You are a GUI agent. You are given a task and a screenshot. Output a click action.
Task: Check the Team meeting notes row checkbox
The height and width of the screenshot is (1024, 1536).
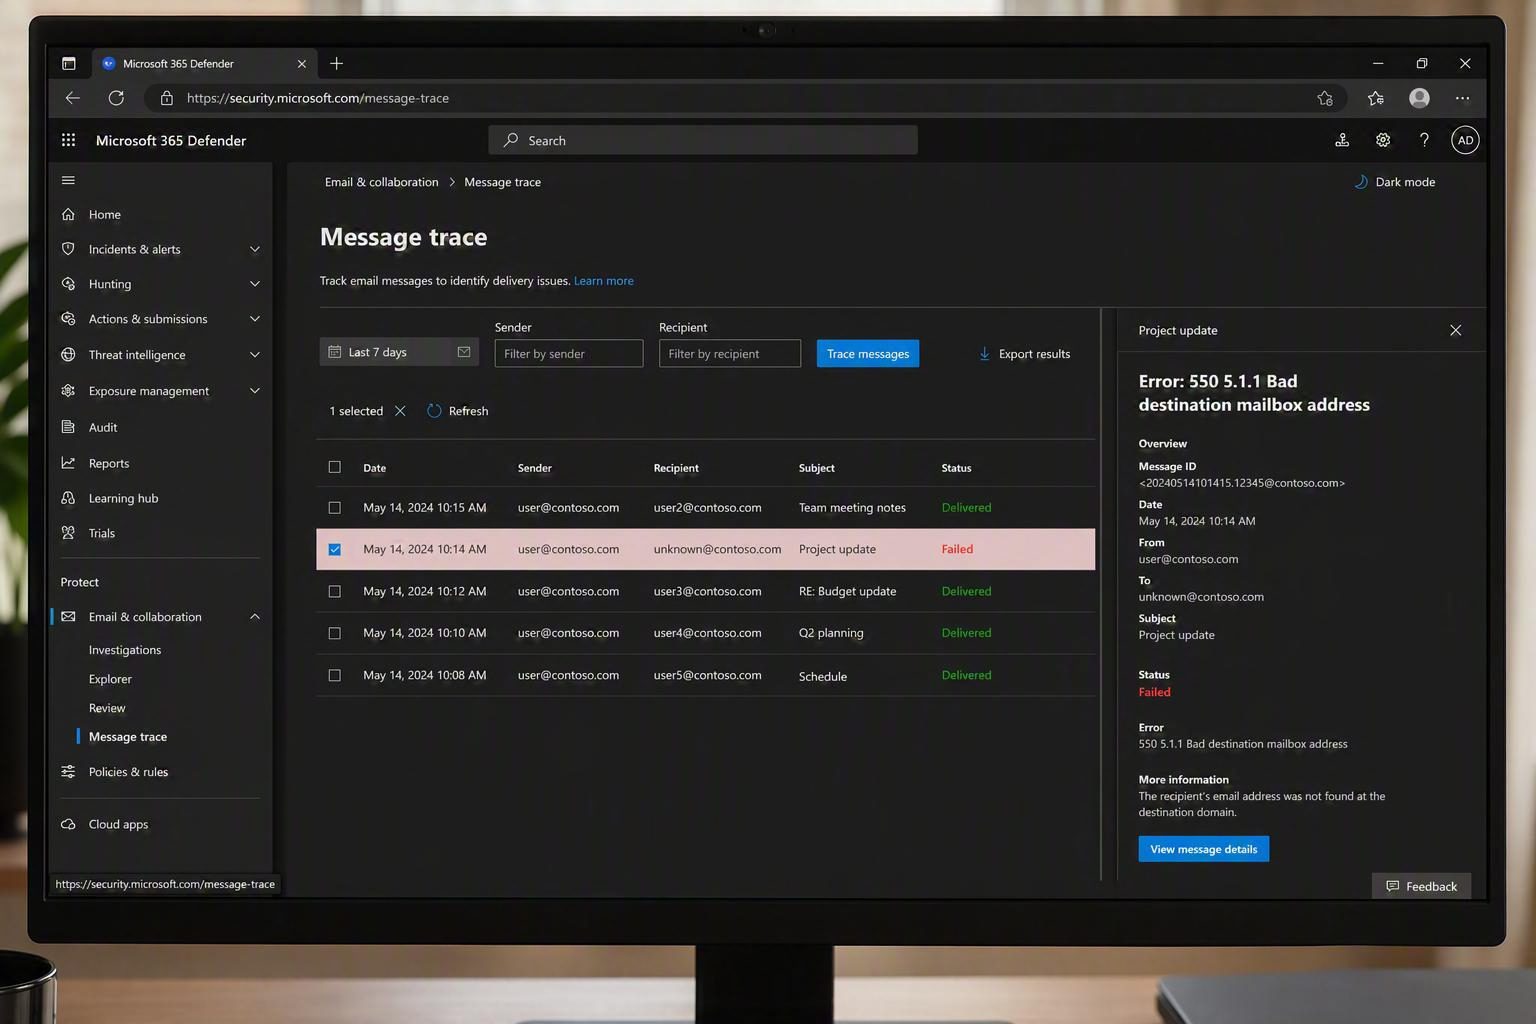coord(335,508)
